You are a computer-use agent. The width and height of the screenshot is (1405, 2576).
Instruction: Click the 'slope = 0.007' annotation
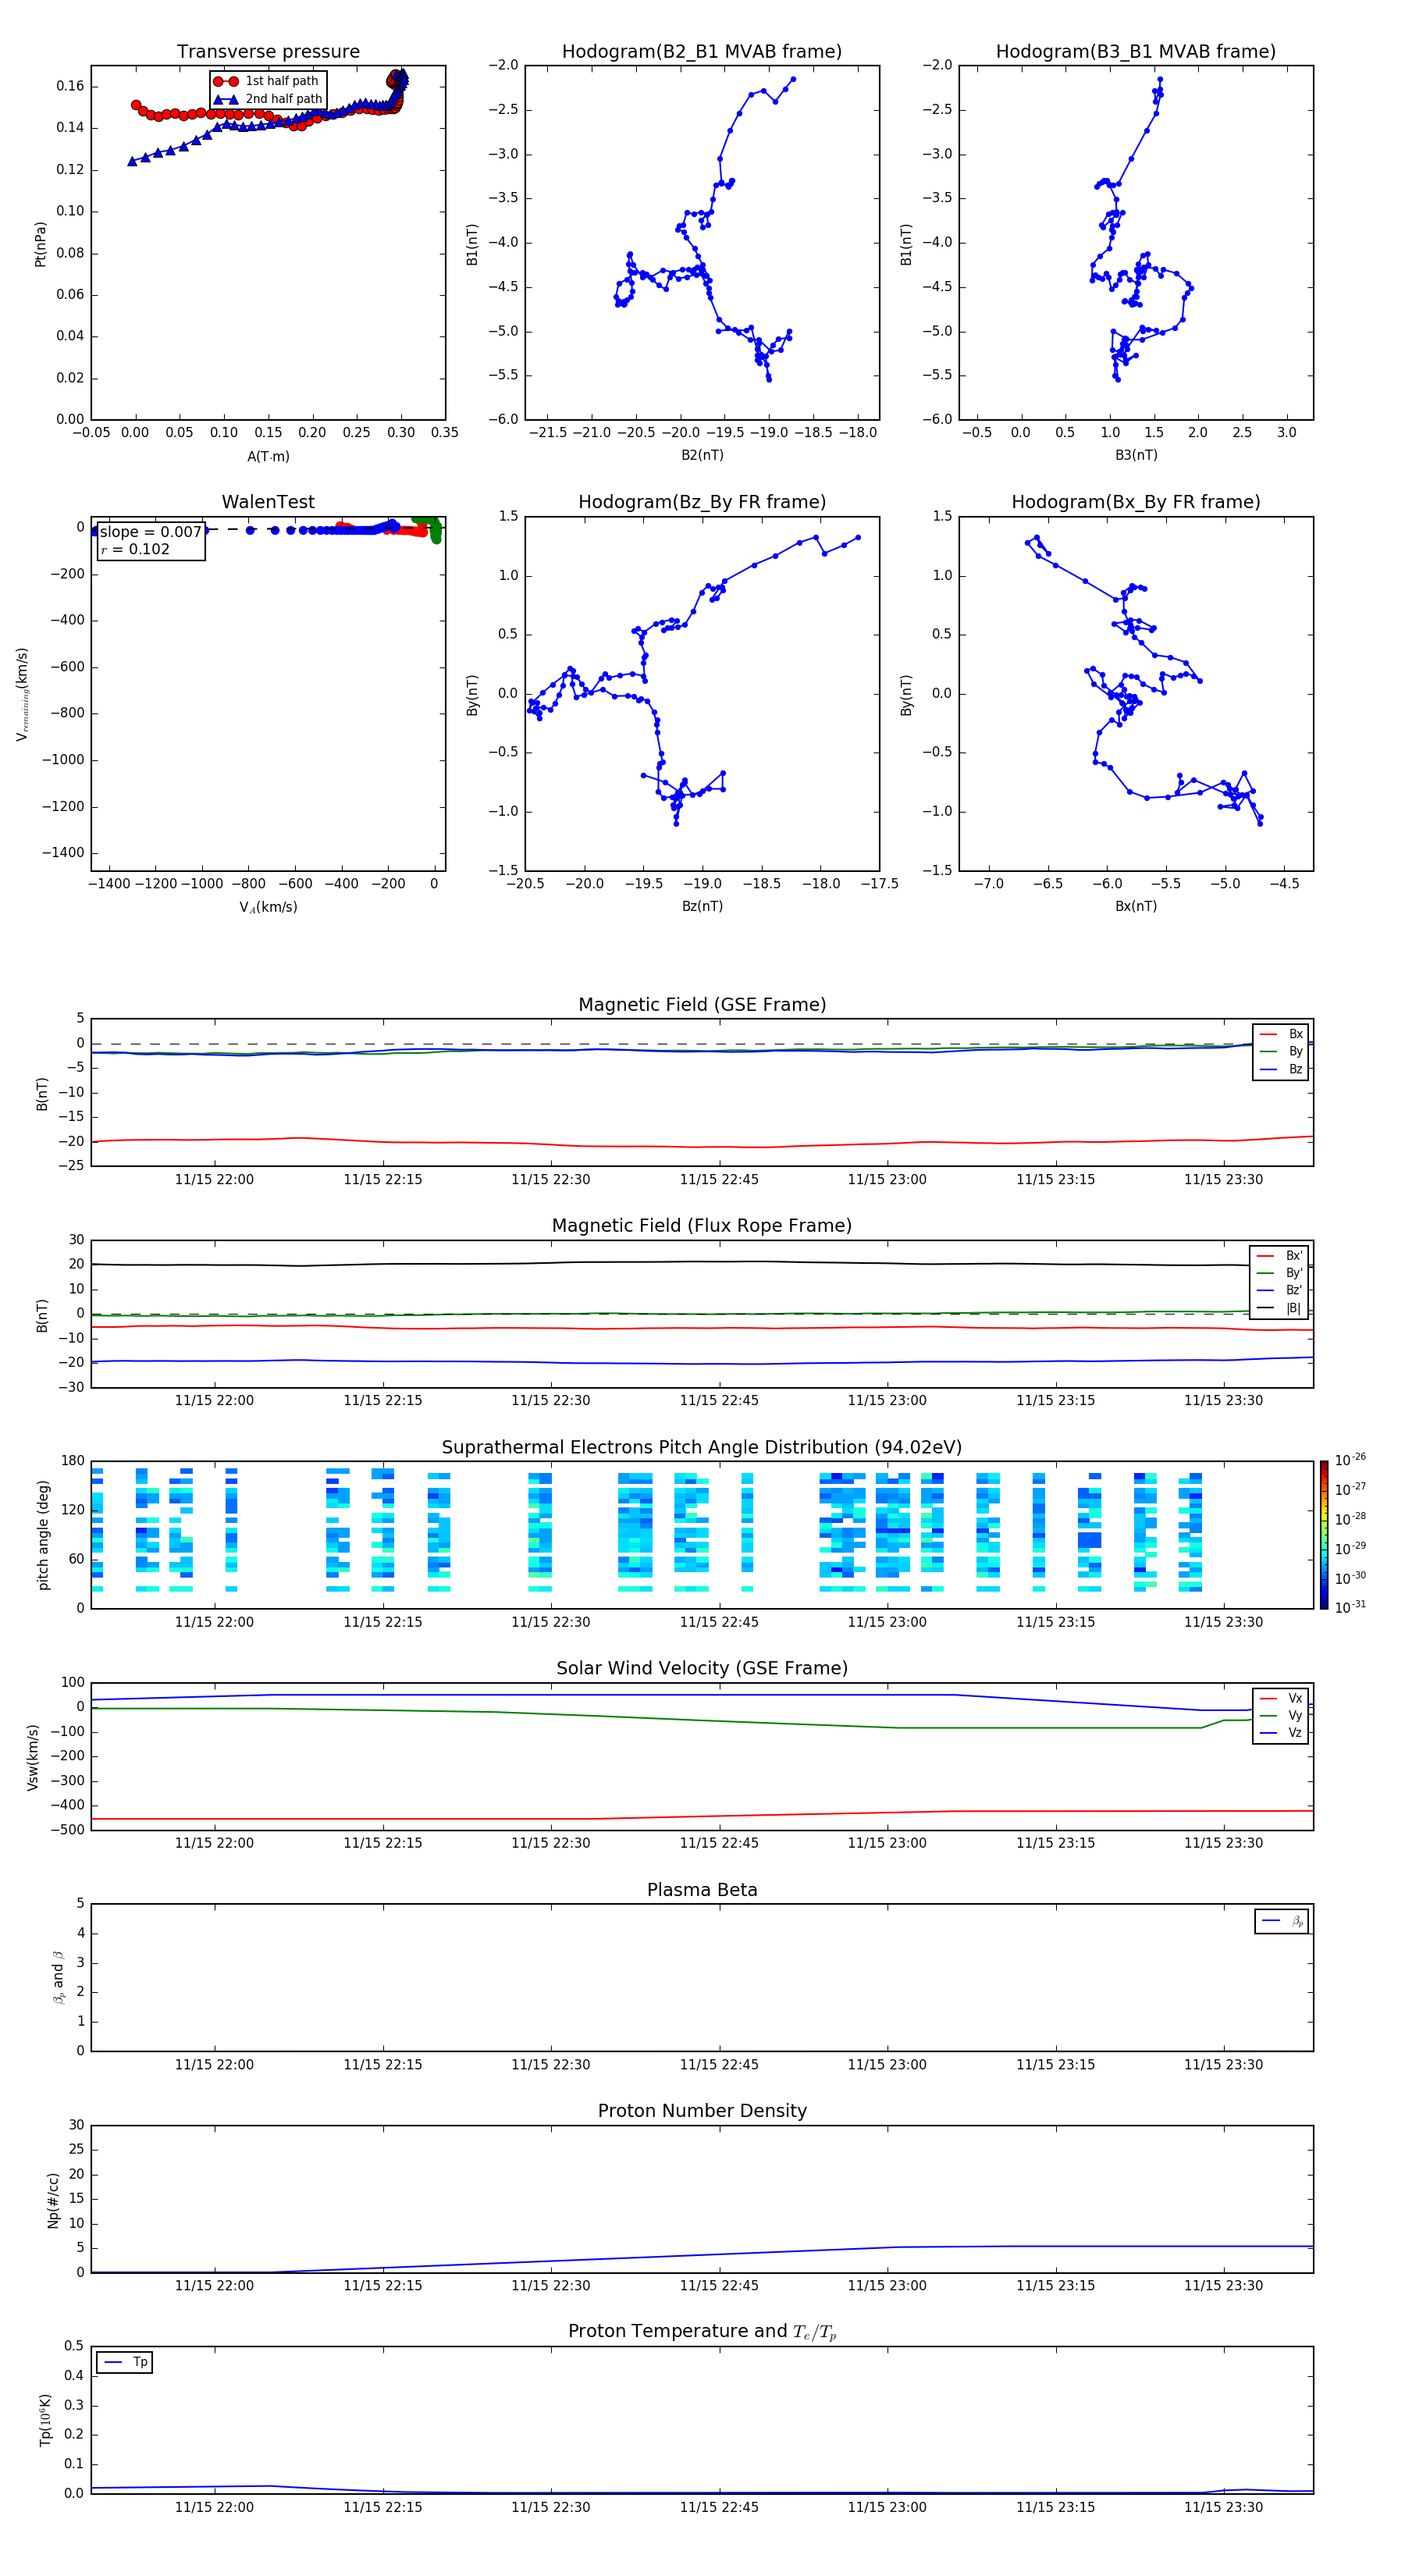point(151,532)
